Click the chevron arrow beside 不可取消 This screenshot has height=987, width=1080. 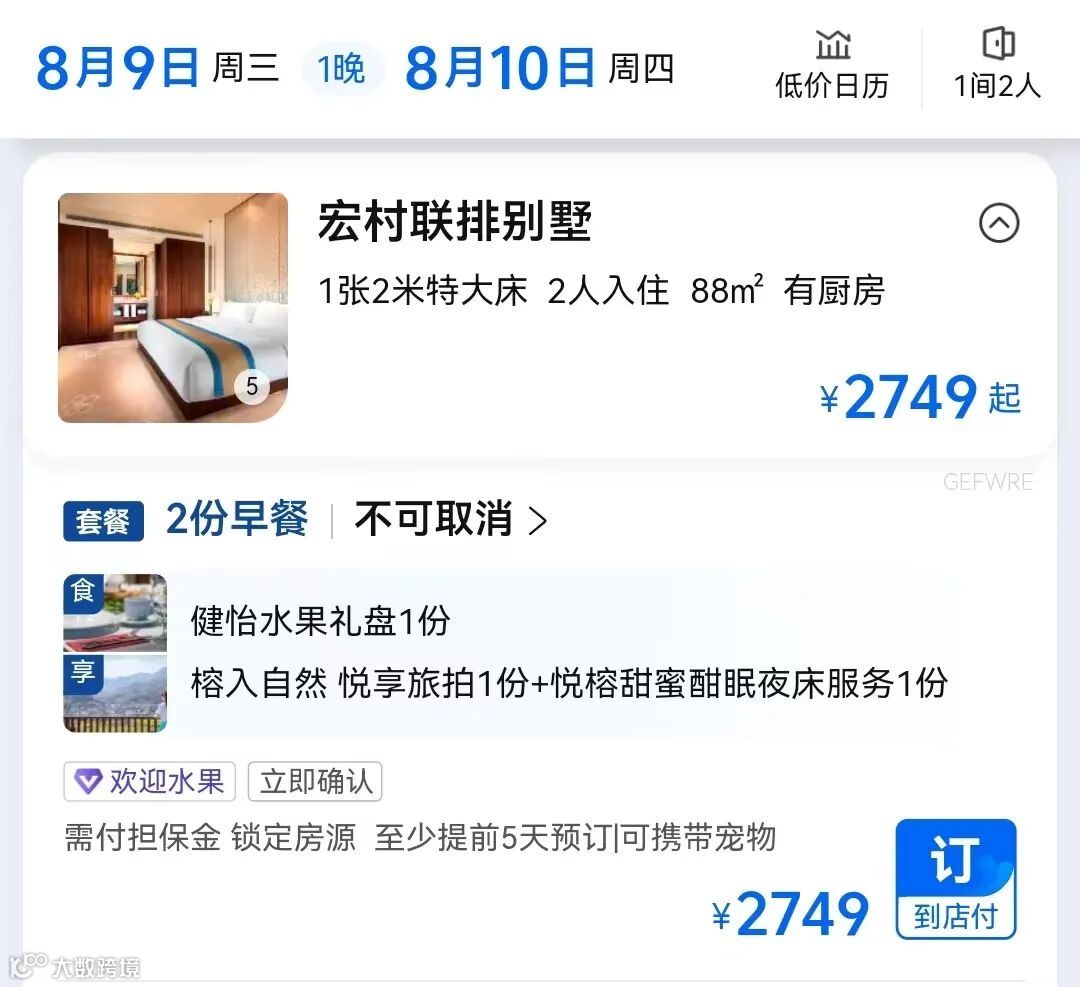(538, 521)
